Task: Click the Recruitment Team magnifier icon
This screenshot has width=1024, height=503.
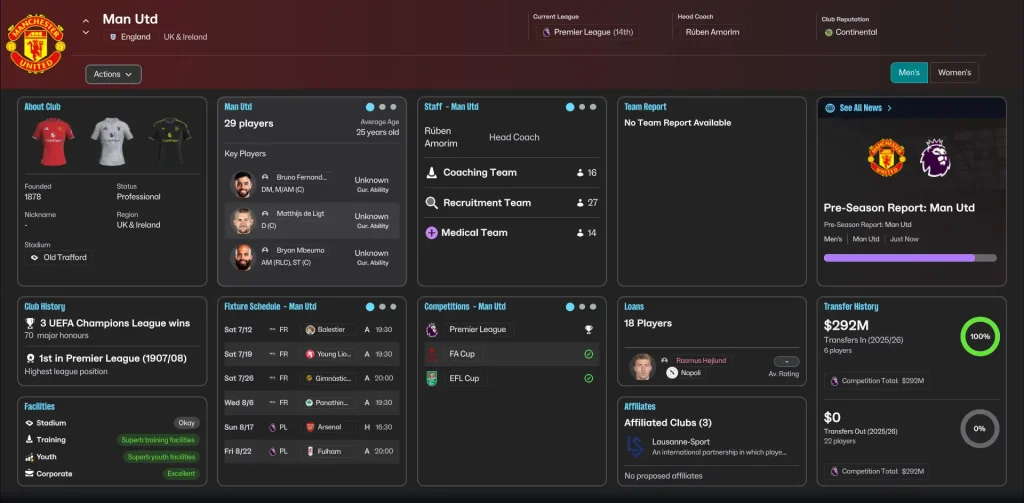Action: point(431,203)
